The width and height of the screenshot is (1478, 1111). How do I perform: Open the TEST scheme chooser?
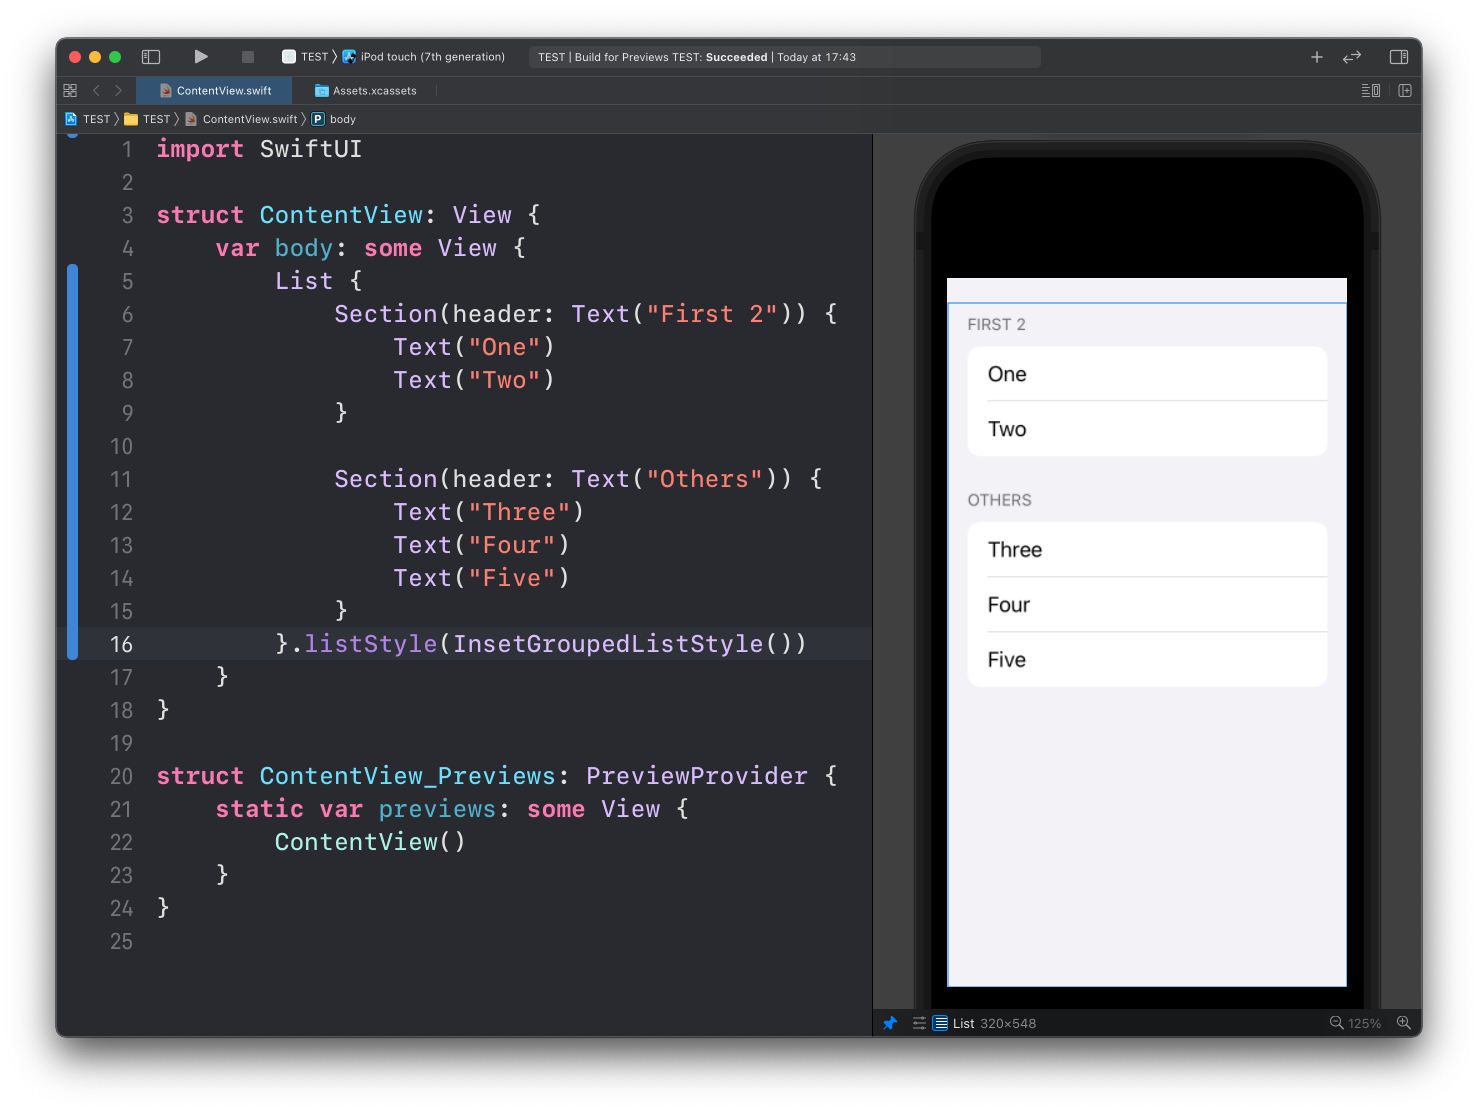311,56
